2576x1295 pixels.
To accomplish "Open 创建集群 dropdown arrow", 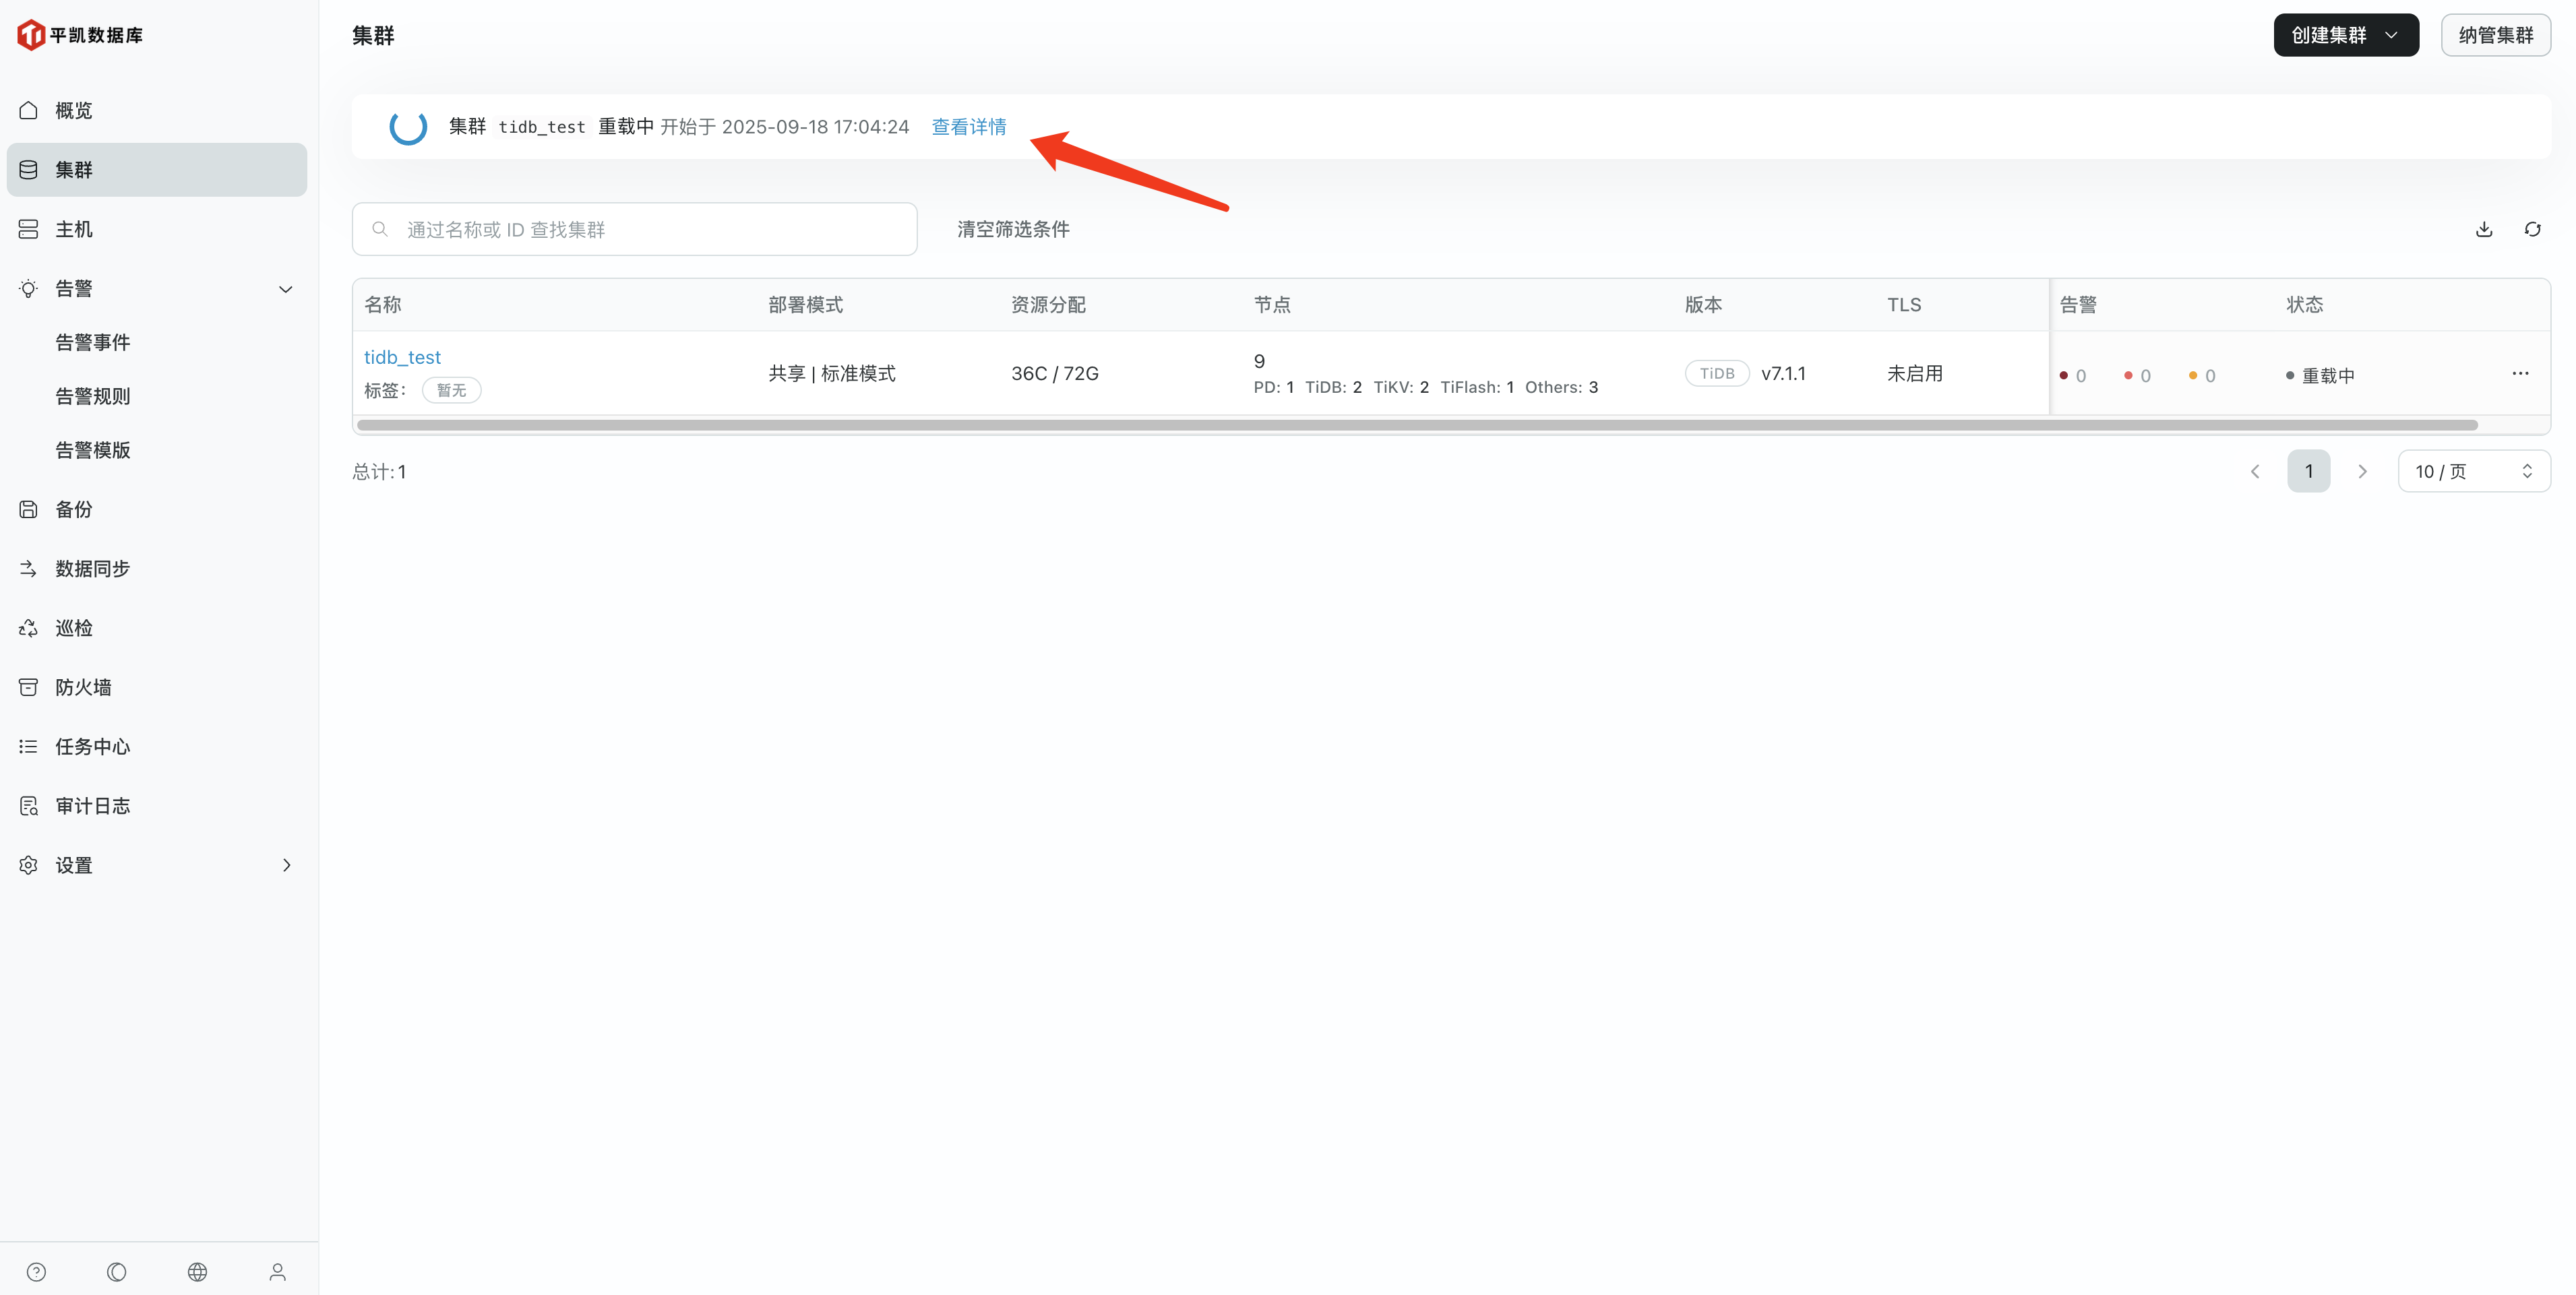I will [2392, 35].
